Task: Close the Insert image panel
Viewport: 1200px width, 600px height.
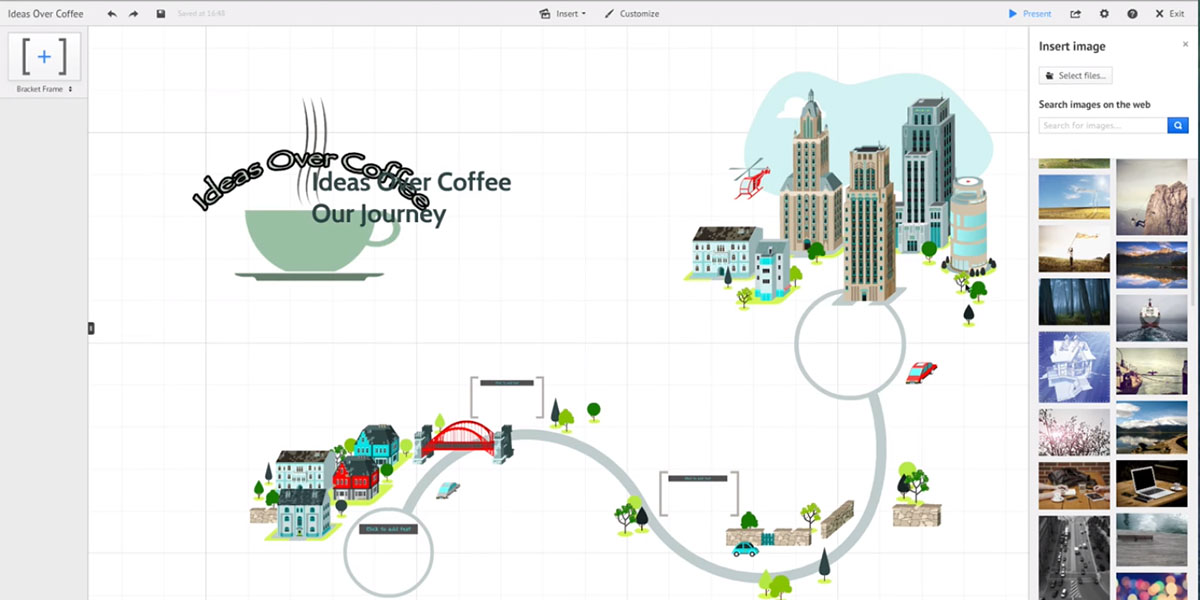Action: [1186, 43]
